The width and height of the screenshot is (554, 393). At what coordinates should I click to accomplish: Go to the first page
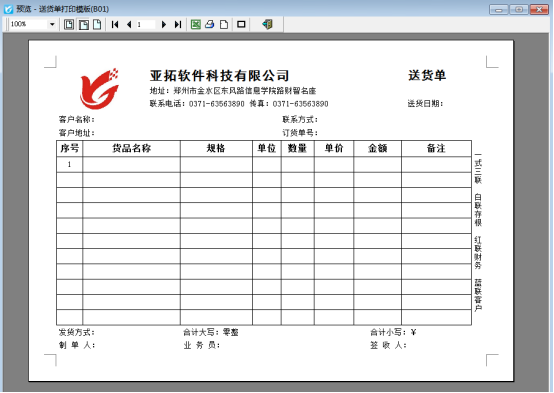[x=115, y=24]
